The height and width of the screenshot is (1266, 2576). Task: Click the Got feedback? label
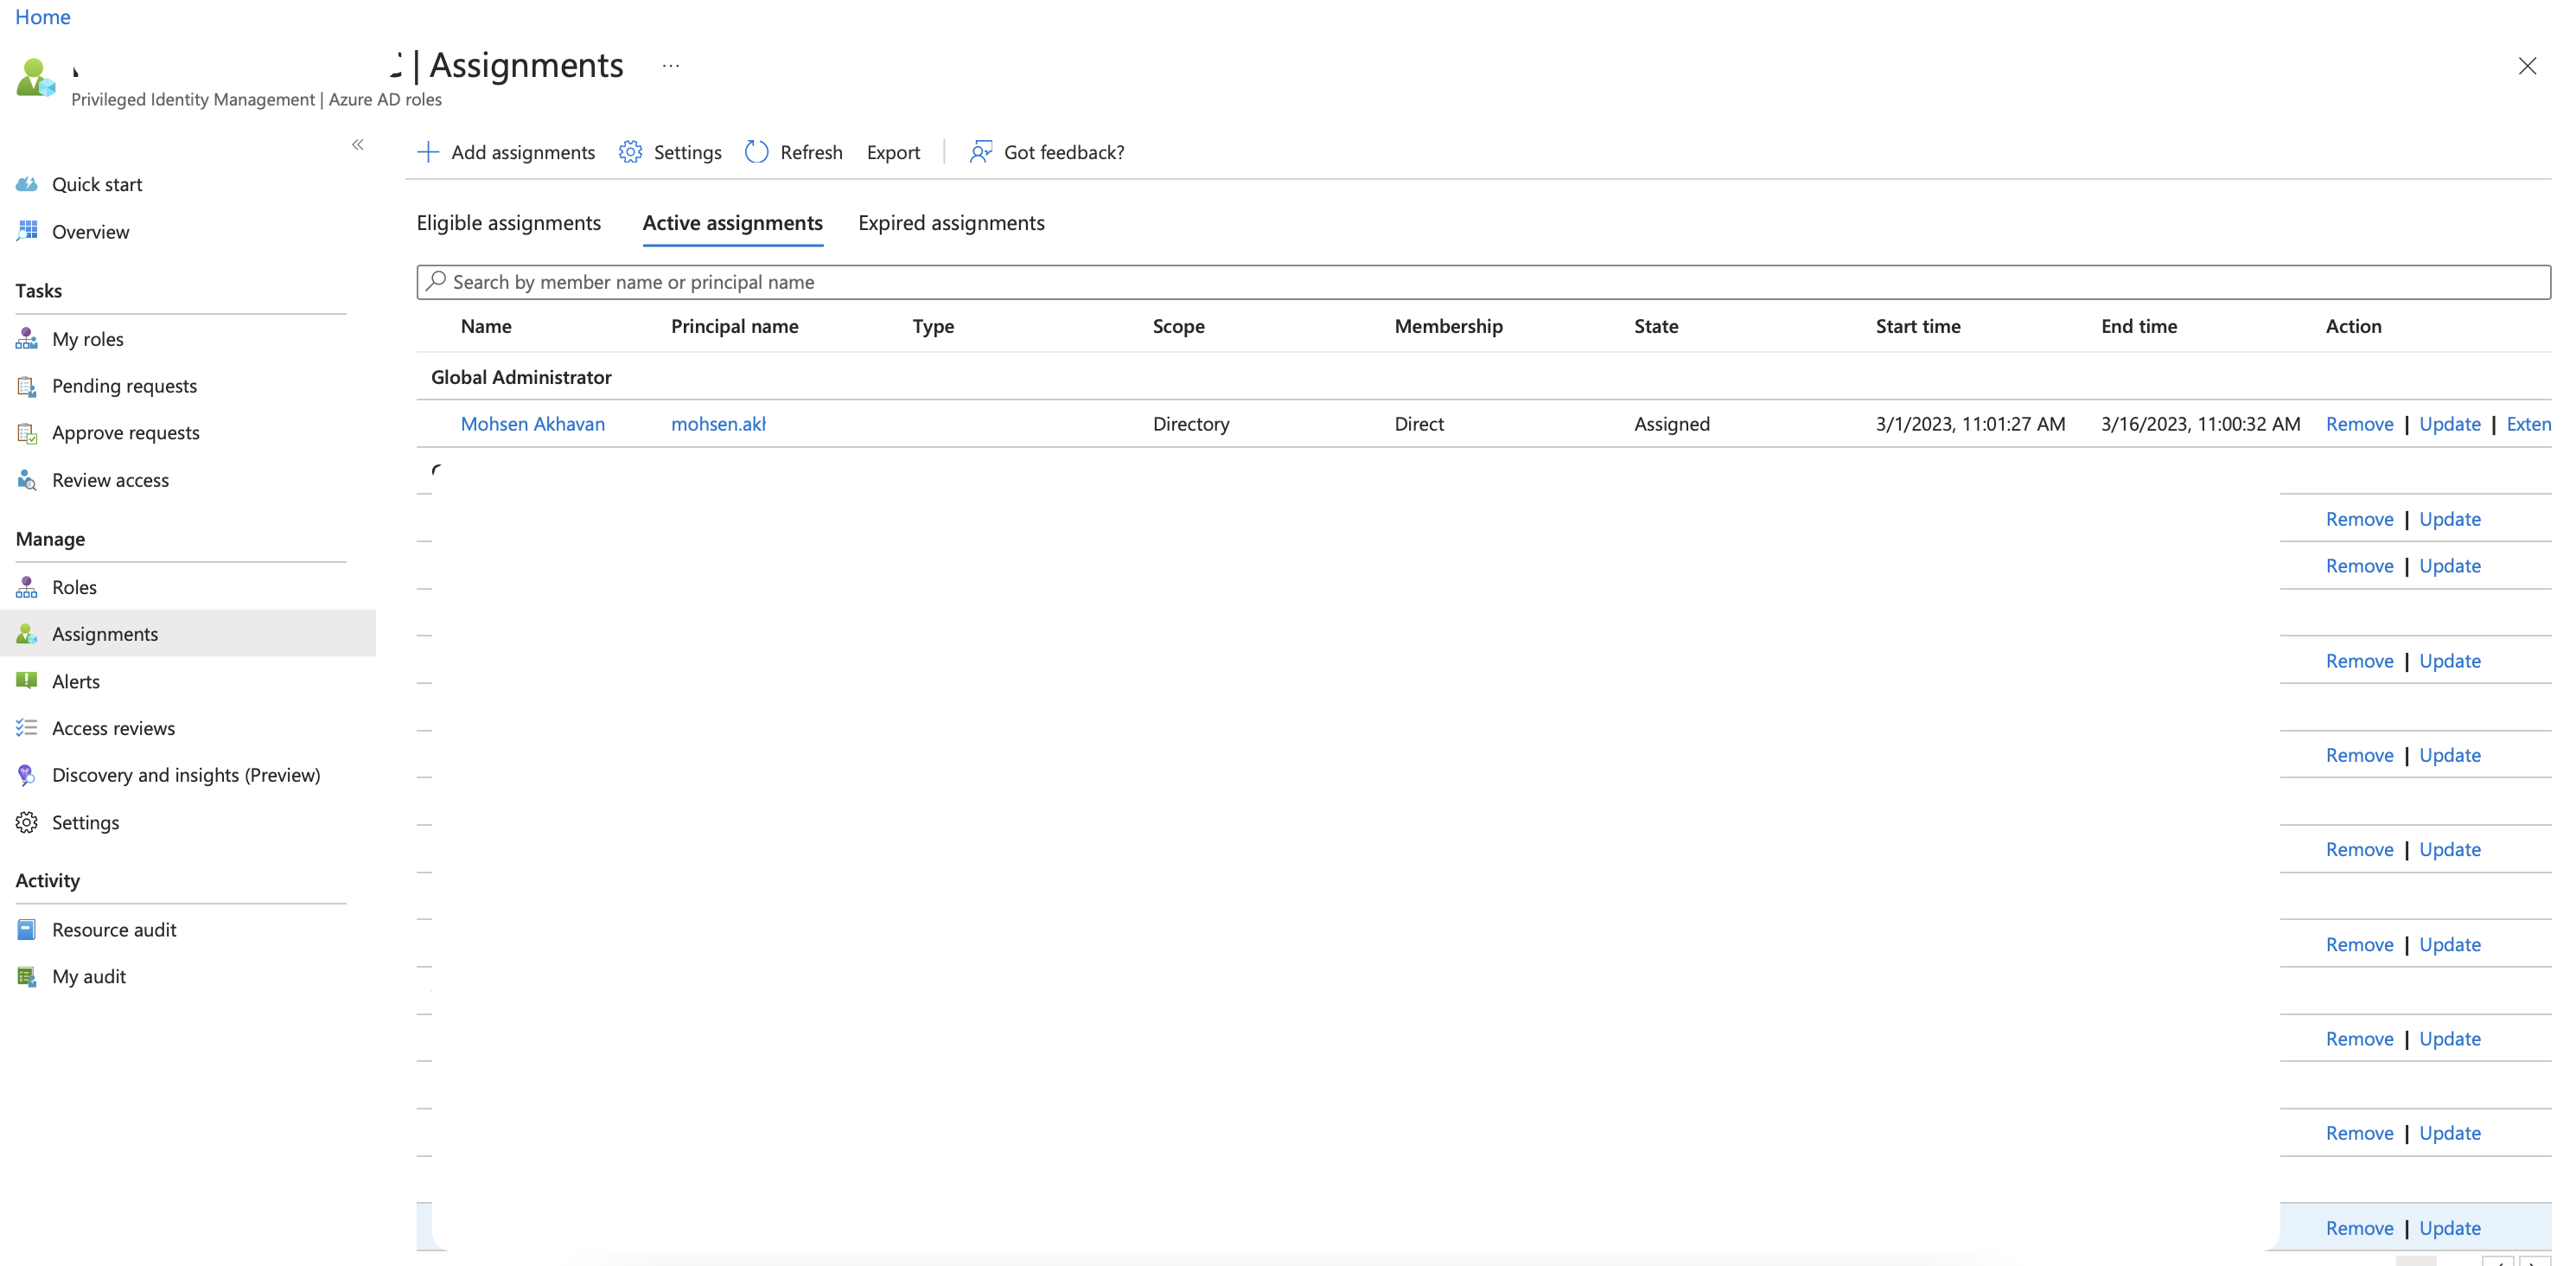(x=1064, y=152)
